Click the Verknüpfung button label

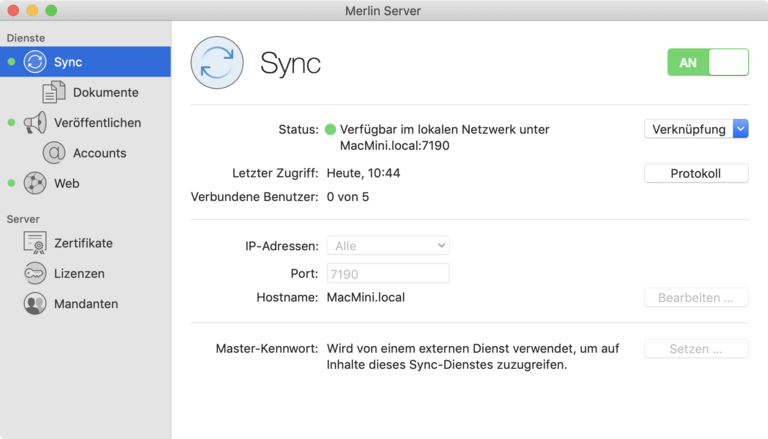pyautogui.click(x=689, y=129)
